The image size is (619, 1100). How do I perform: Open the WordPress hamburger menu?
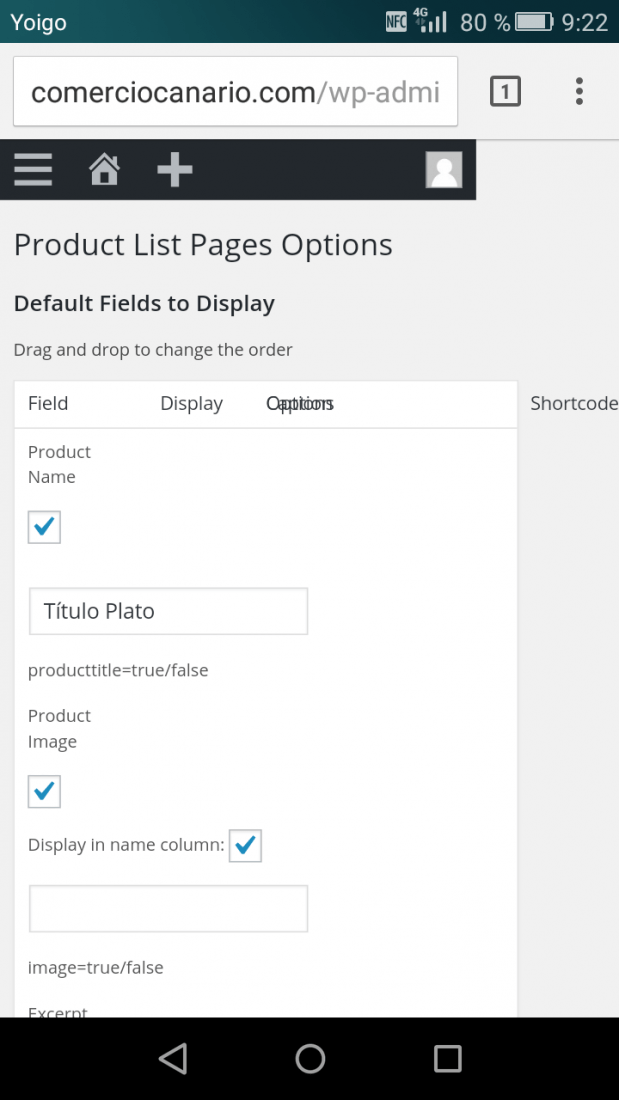[x=33, y=170]
